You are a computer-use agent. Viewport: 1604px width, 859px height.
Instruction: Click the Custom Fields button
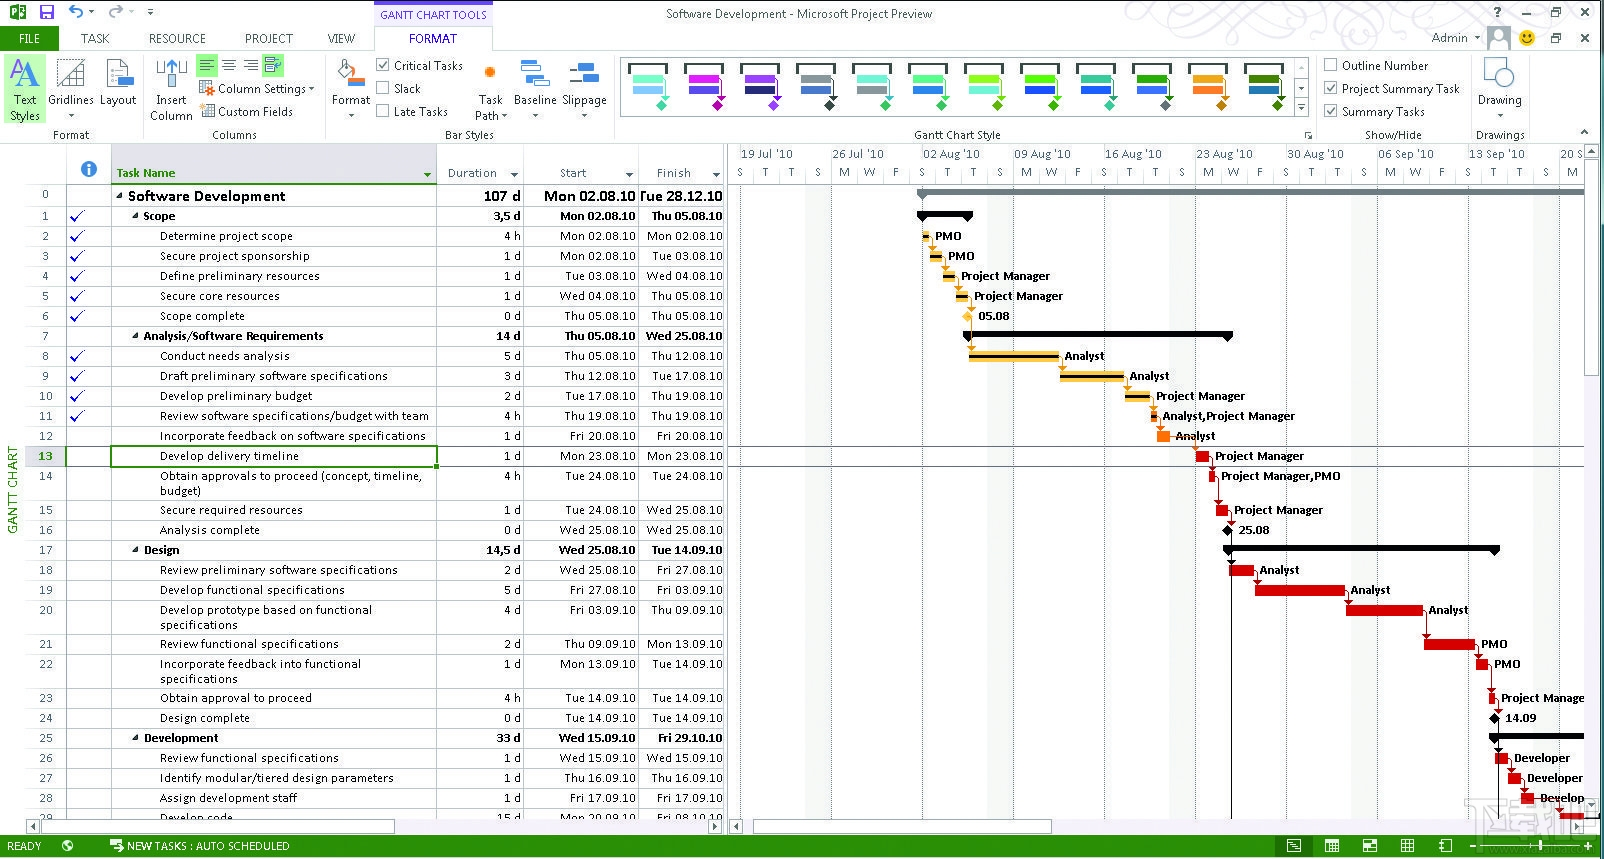pyautogui.click(x=247, y=111)
